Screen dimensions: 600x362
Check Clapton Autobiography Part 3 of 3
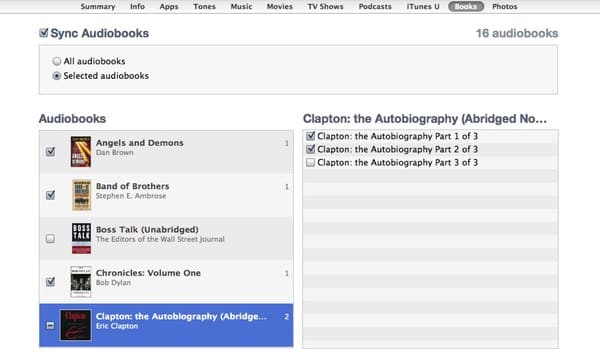(x=310, y=162)
